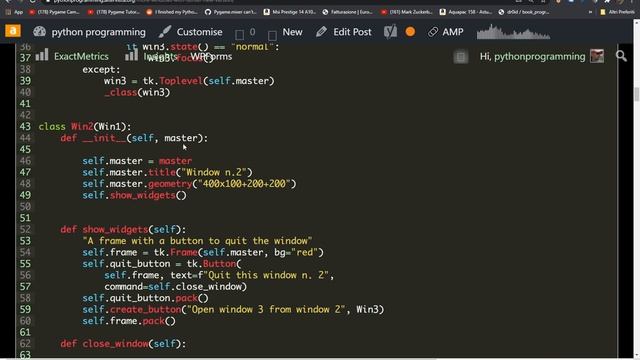Open Customise from the admin bar
The height and width of the screenshot is (360, 640).
(191, 32)
